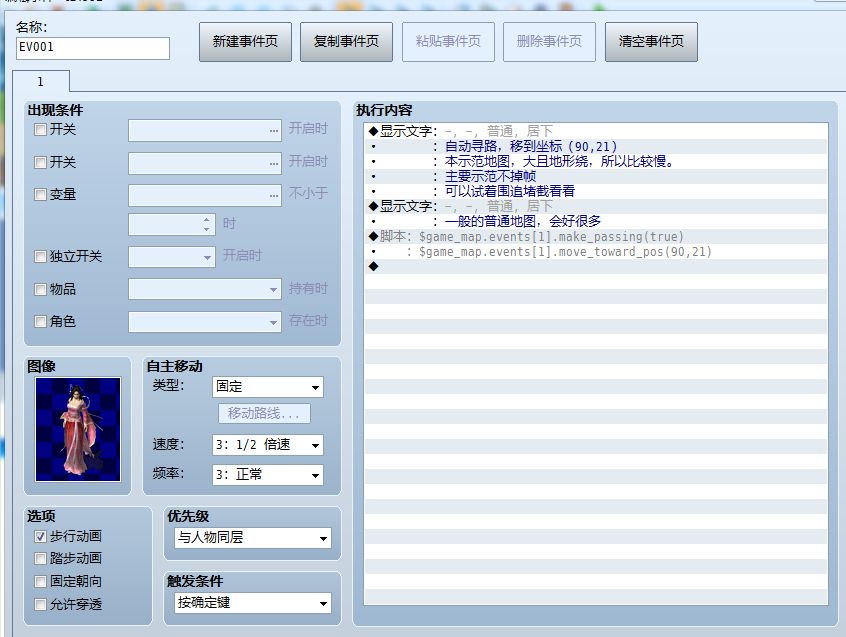Click the 清空事件页 button
Image resolution: width=846 pixels, height=637 pixels.
(651, 42)
